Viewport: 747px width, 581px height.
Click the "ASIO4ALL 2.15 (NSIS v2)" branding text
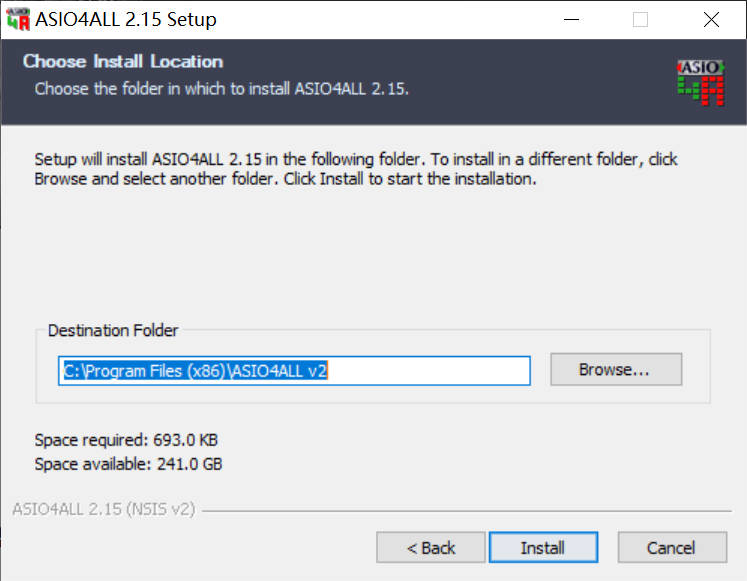(104, 510)
